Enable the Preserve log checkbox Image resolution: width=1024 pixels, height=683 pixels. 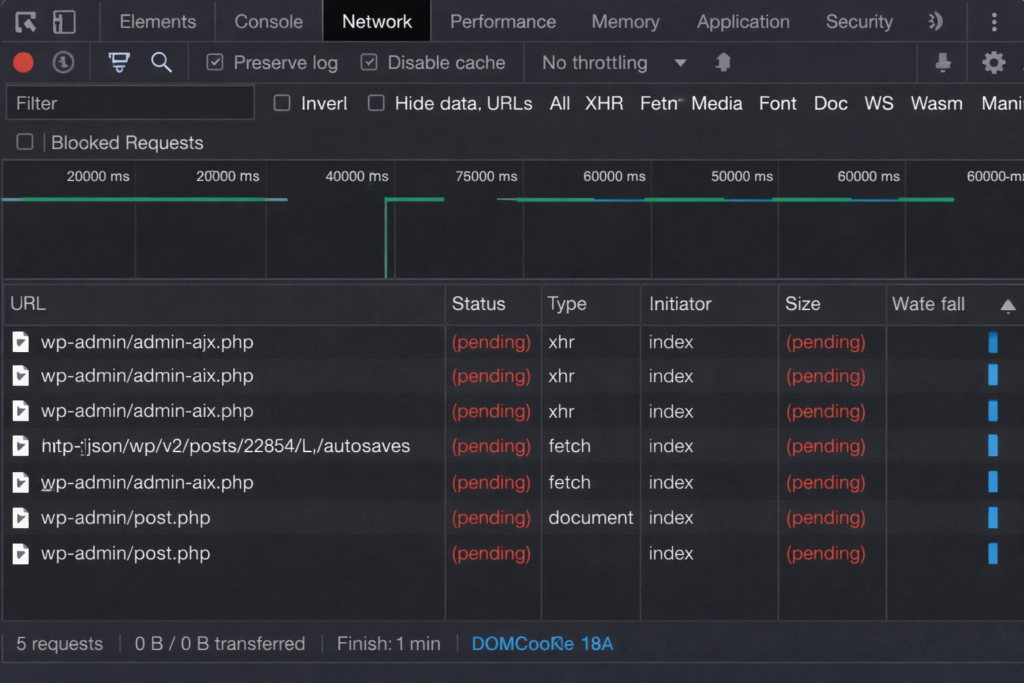point(214,62)
